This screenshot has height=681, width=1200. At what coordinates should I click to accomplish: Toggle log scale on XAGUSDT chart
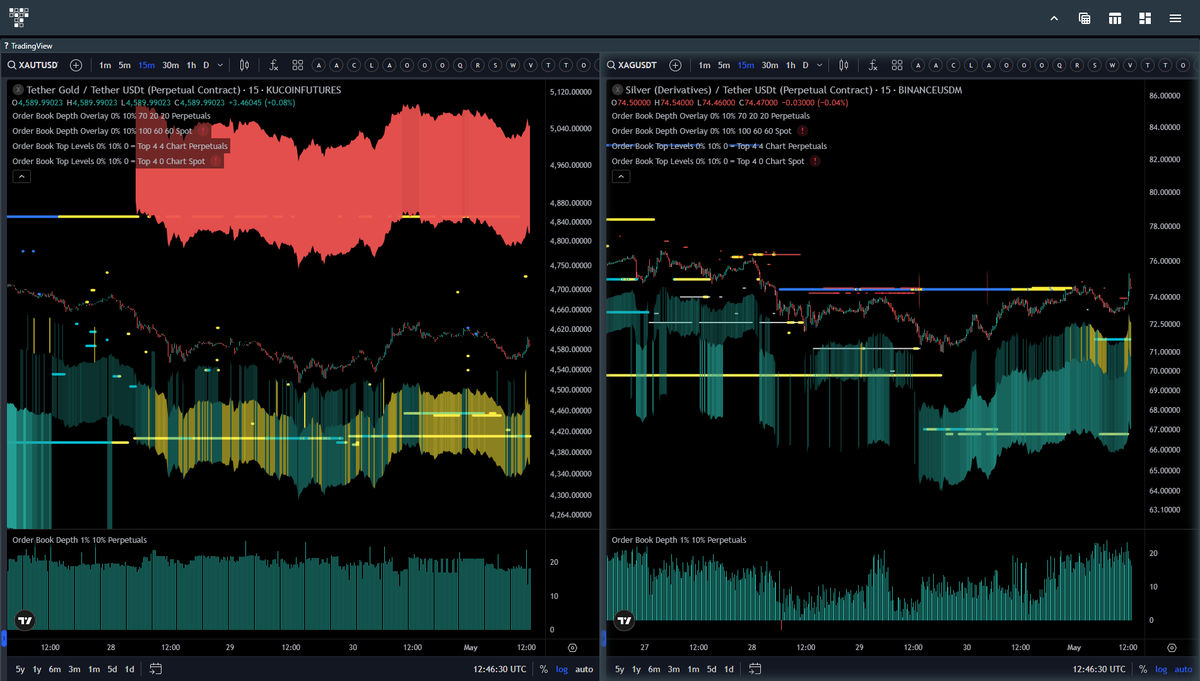pyautogui.click(x=1161, y=669)
